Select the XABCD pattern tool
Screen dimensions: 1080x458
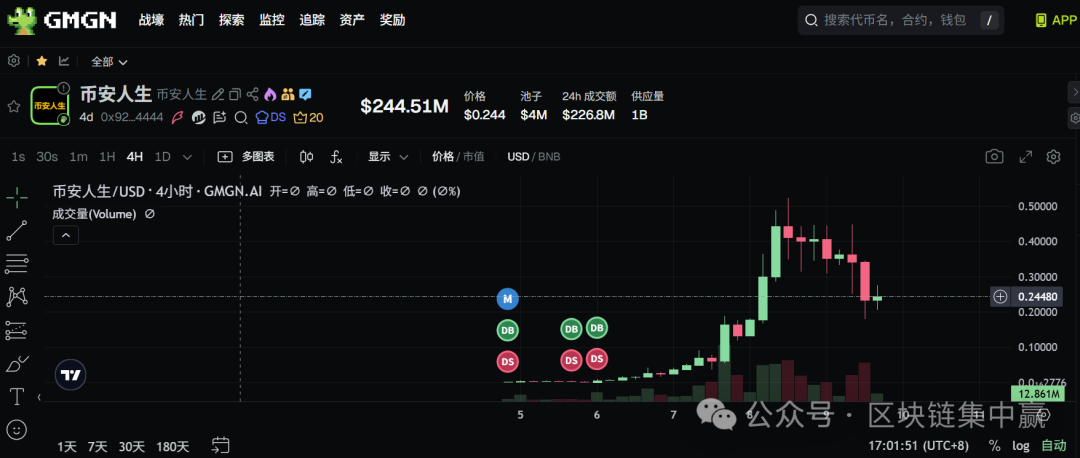point(17,297)
